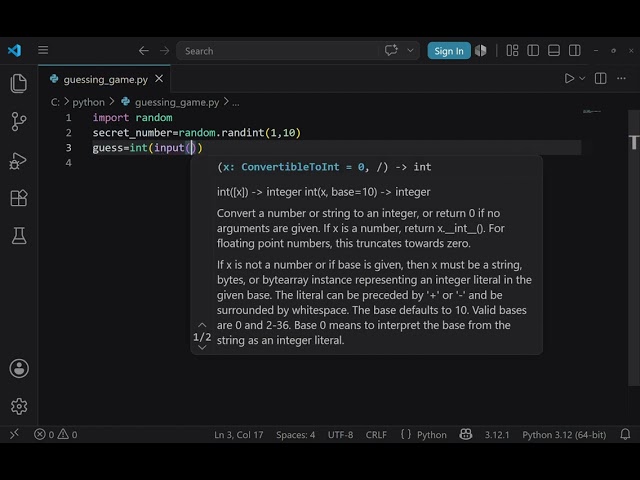
Task: Open the Customize Layout icon
Action: pyautogui.click(x=512, y=51)
